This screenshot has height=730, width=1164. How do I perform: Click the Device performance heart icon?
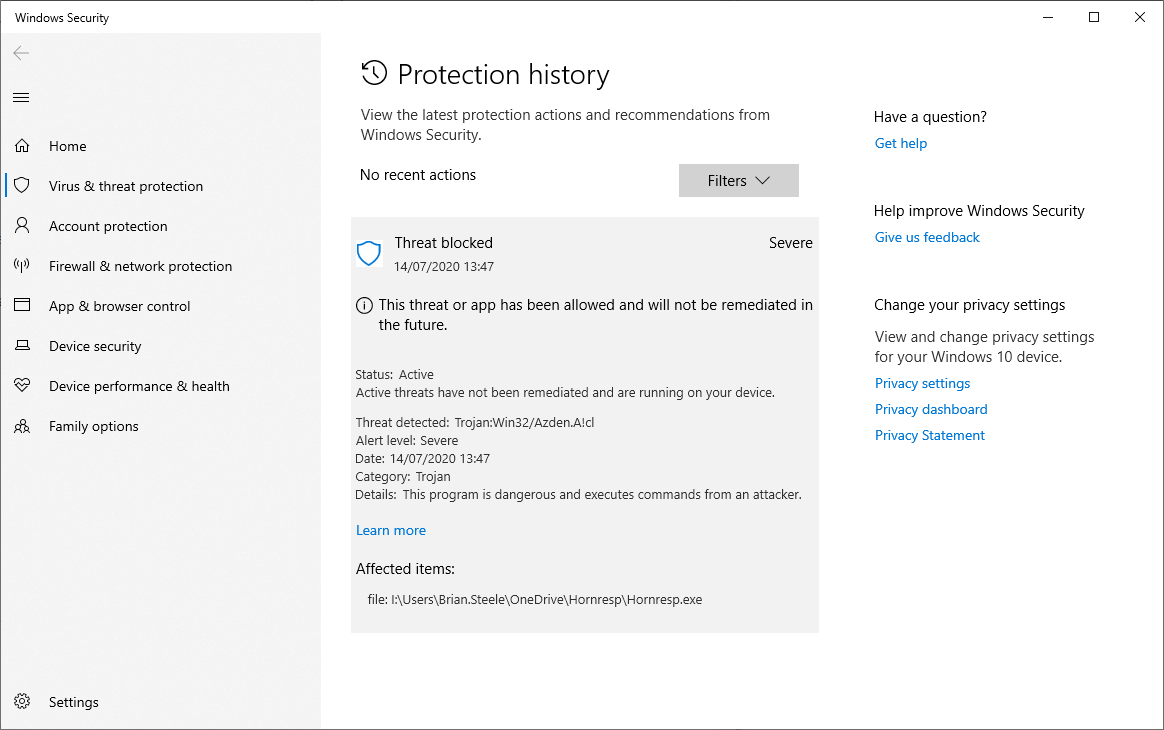(22, 385)
